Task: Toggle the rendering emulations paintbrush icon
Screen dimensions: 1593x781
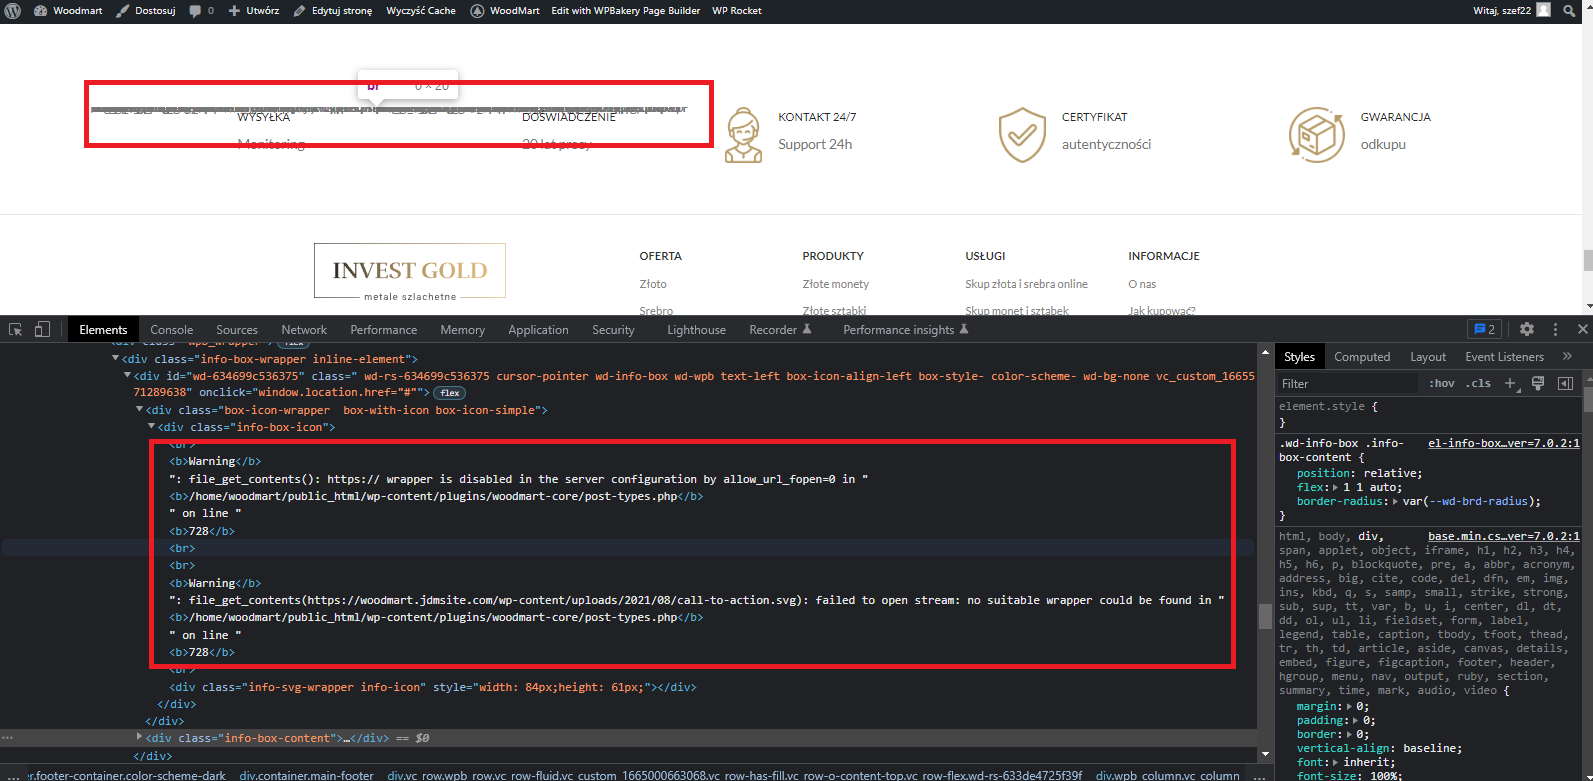Action: (x=1538, y=383)
